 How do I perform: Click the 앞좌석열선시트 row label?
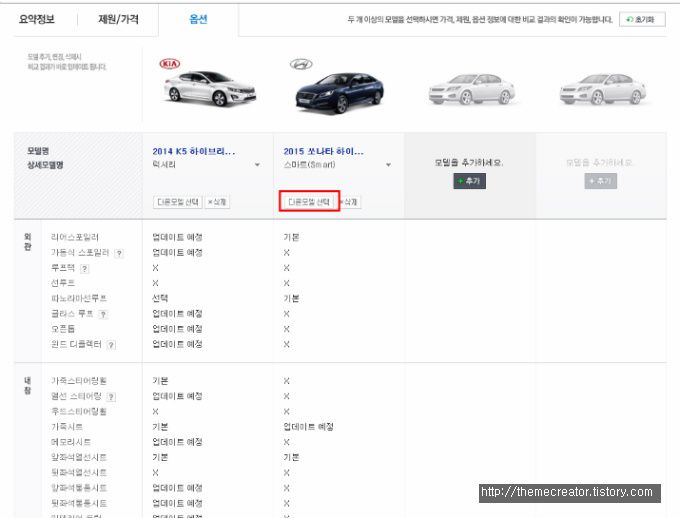click(78, 457)
